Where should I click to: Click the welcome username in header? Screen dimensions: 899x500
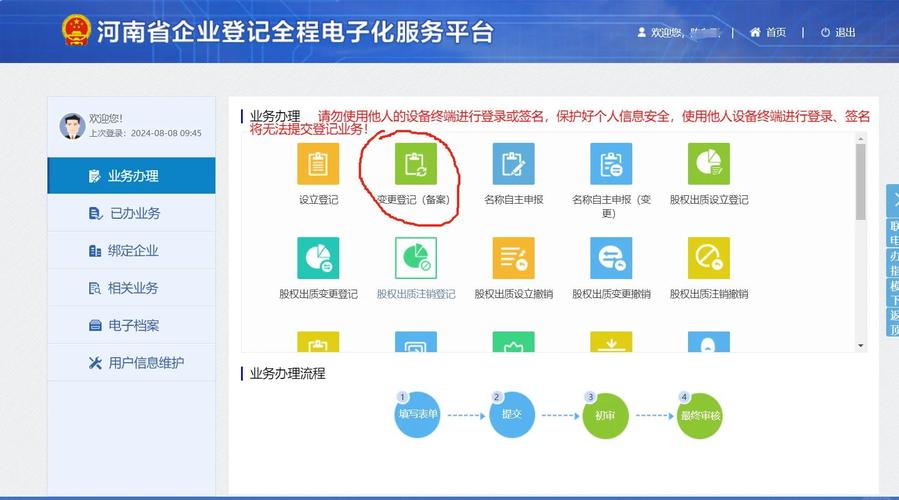point(679,33)
